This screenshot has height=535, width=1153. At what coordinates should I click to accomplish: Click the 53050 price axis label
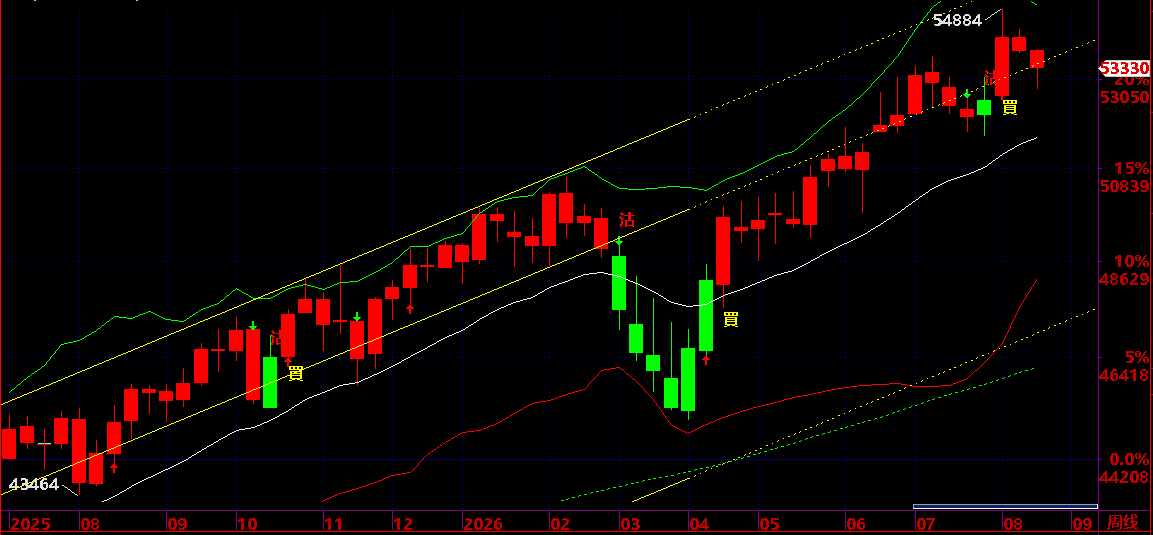point(1125,98)
